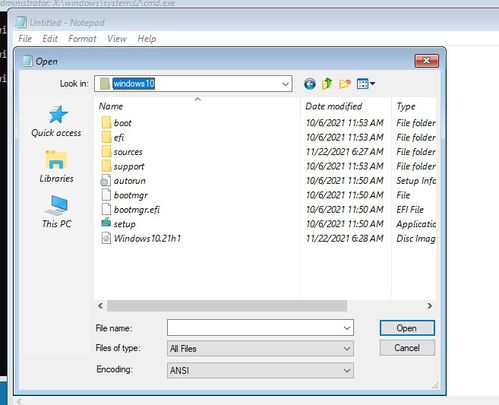Open the View menu icon dropdown
Screen dimensions: 499x405
pos(366,84)
